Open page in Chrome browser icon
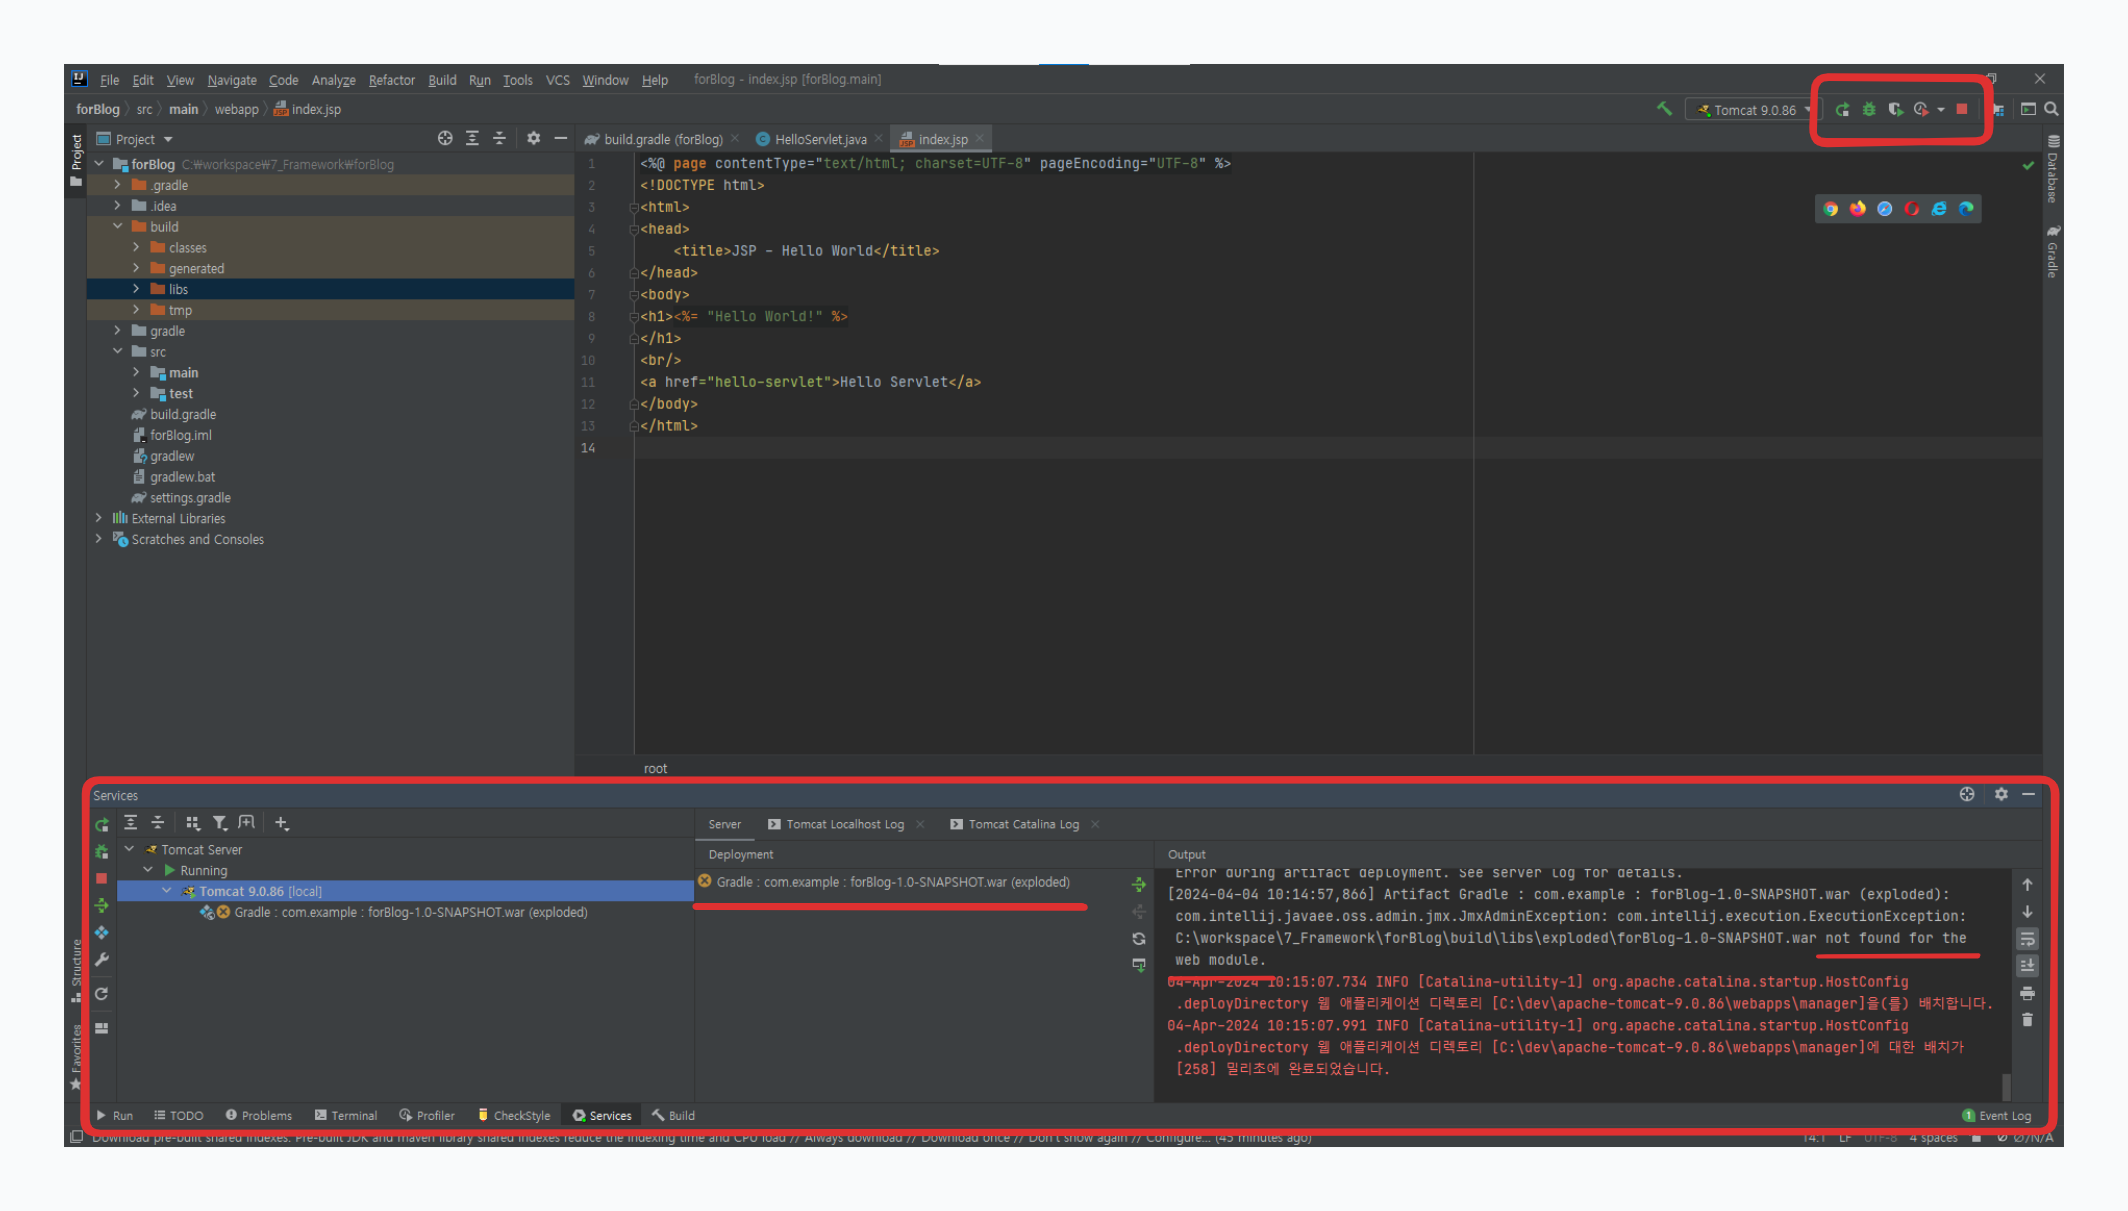The height and width of the screenshot is (1211, 2128). point(1830,208)
